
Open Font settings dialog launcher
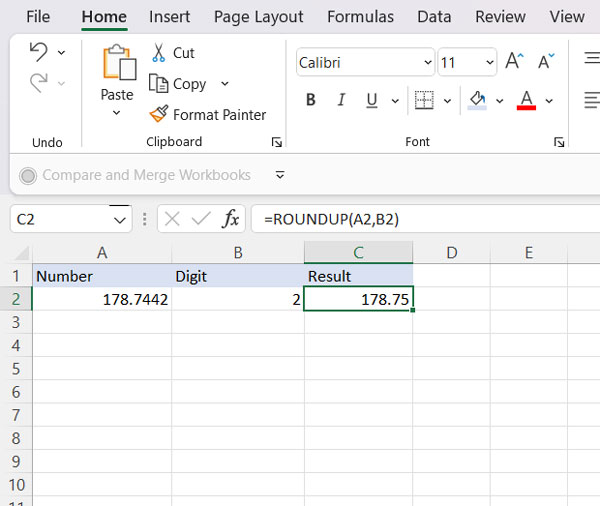(559, 142)
